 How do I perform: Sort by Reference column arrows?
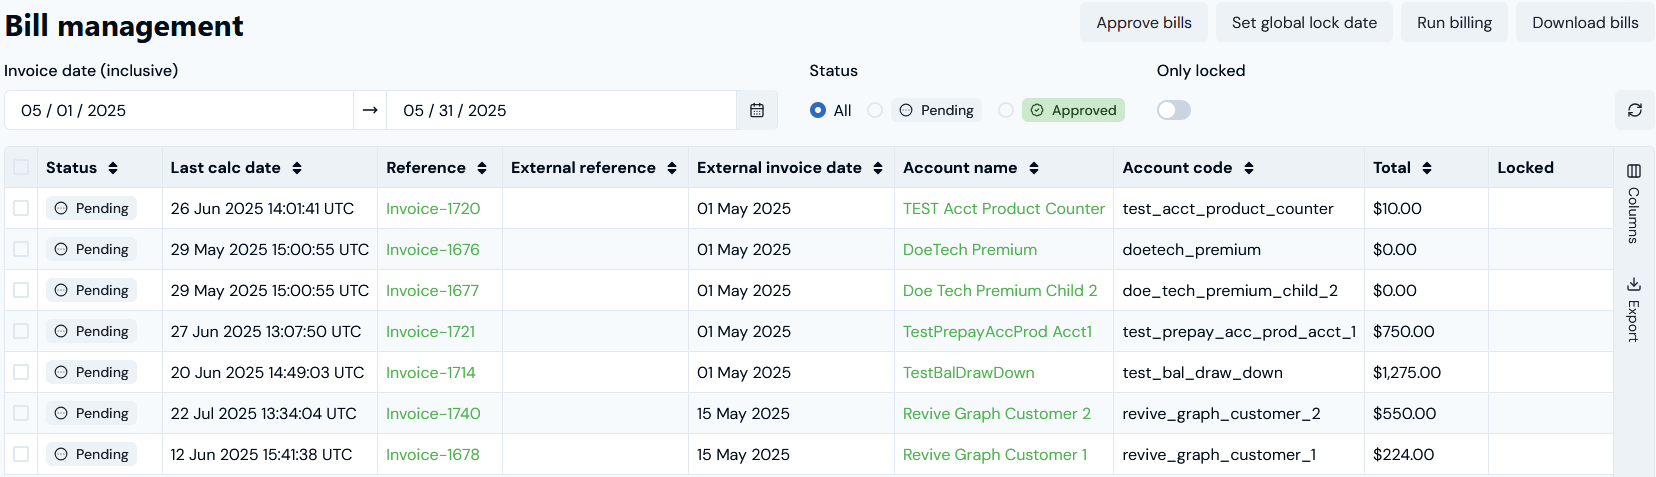pos(482,168)
